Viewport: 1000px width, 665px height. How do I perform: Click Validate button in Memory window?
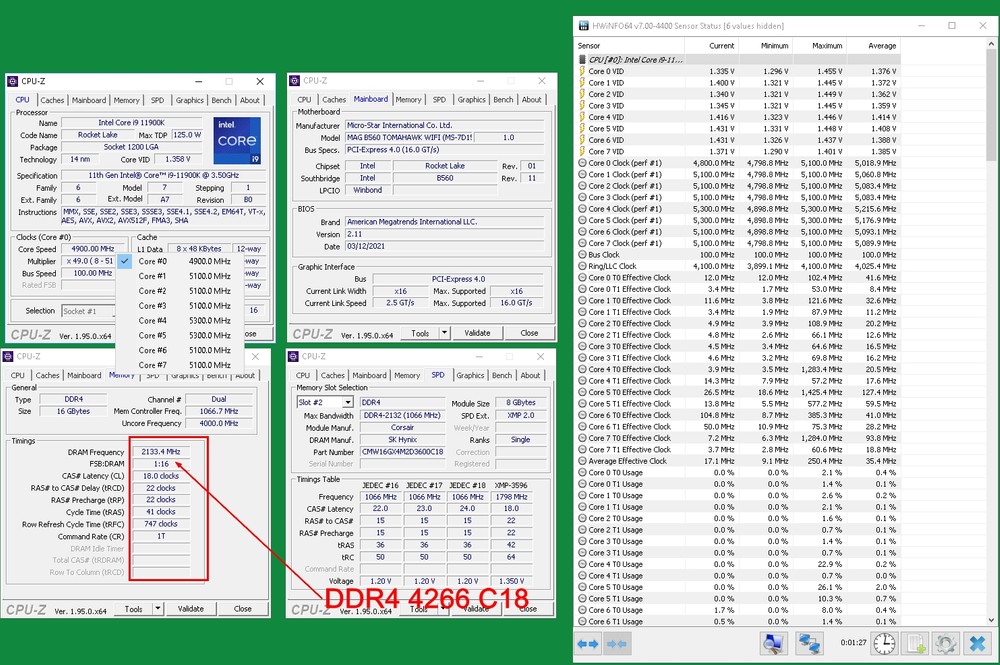tap(191, 609)
